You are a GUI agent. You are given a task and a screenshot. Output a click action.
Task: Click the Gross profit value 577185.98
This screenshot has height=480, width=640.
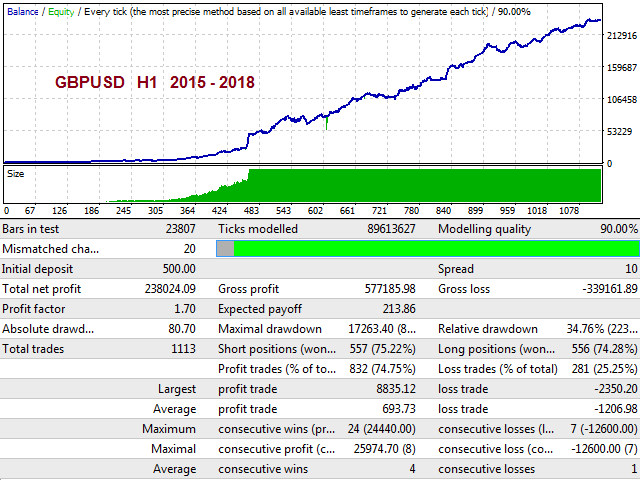pyautogui.click(x=390, y=289)
